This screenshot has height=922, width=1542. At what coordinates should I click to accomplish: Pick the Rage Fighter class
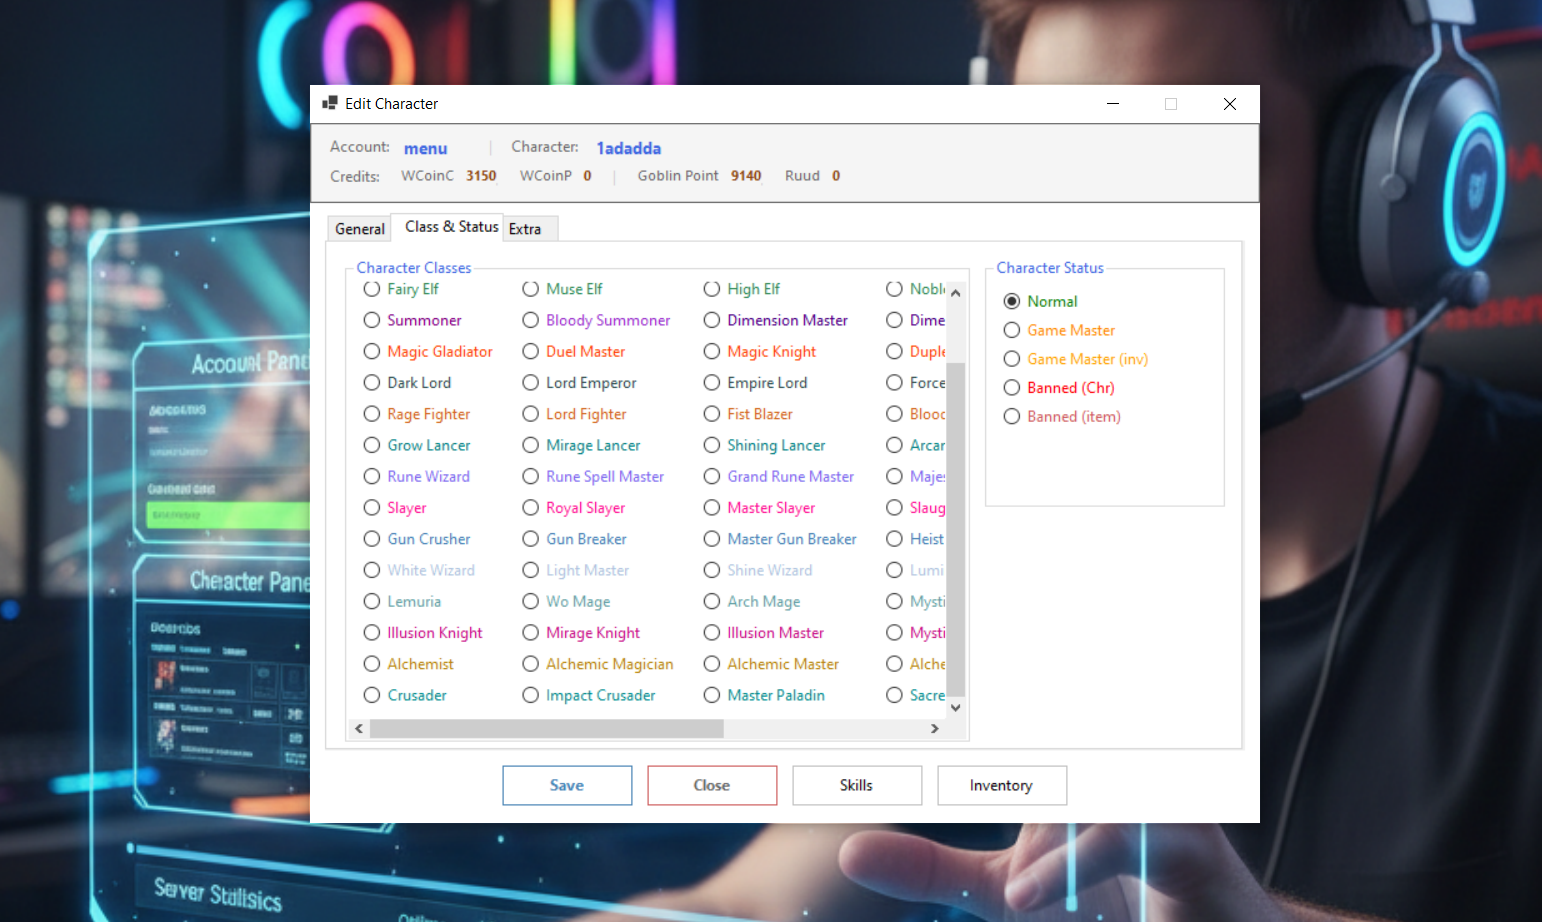[371, 414]
